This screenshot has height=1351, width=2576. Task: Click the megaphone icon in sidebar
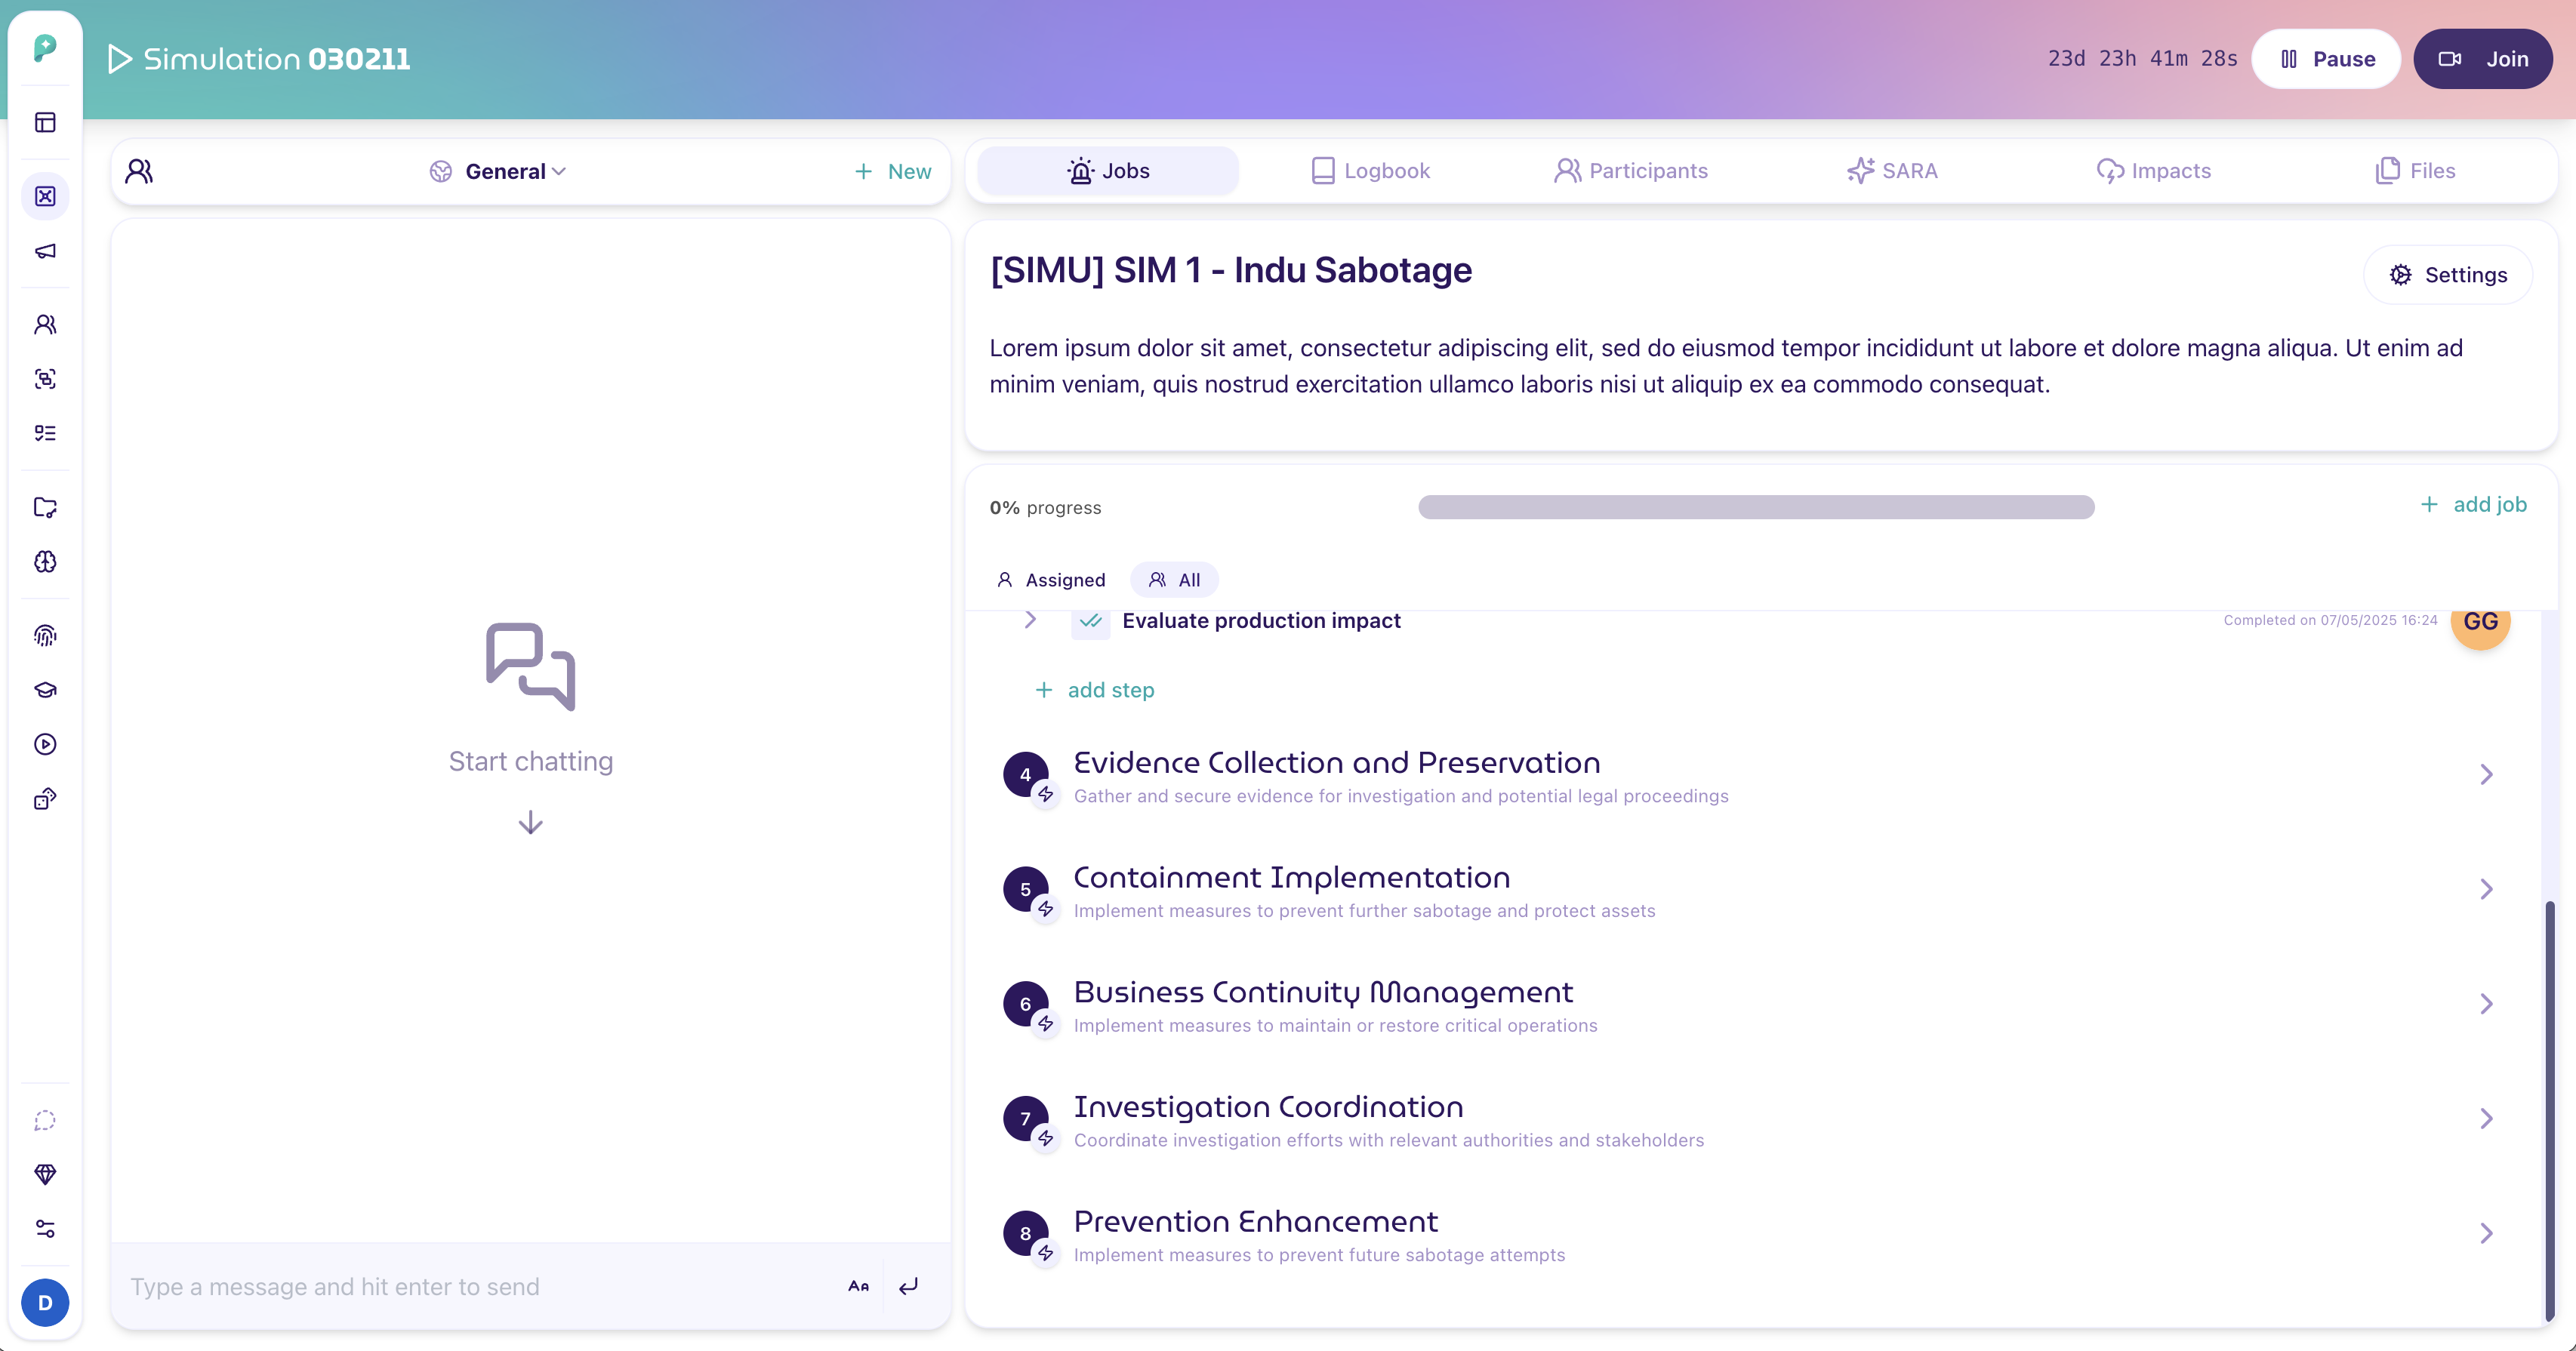click(x=45, y=251)
